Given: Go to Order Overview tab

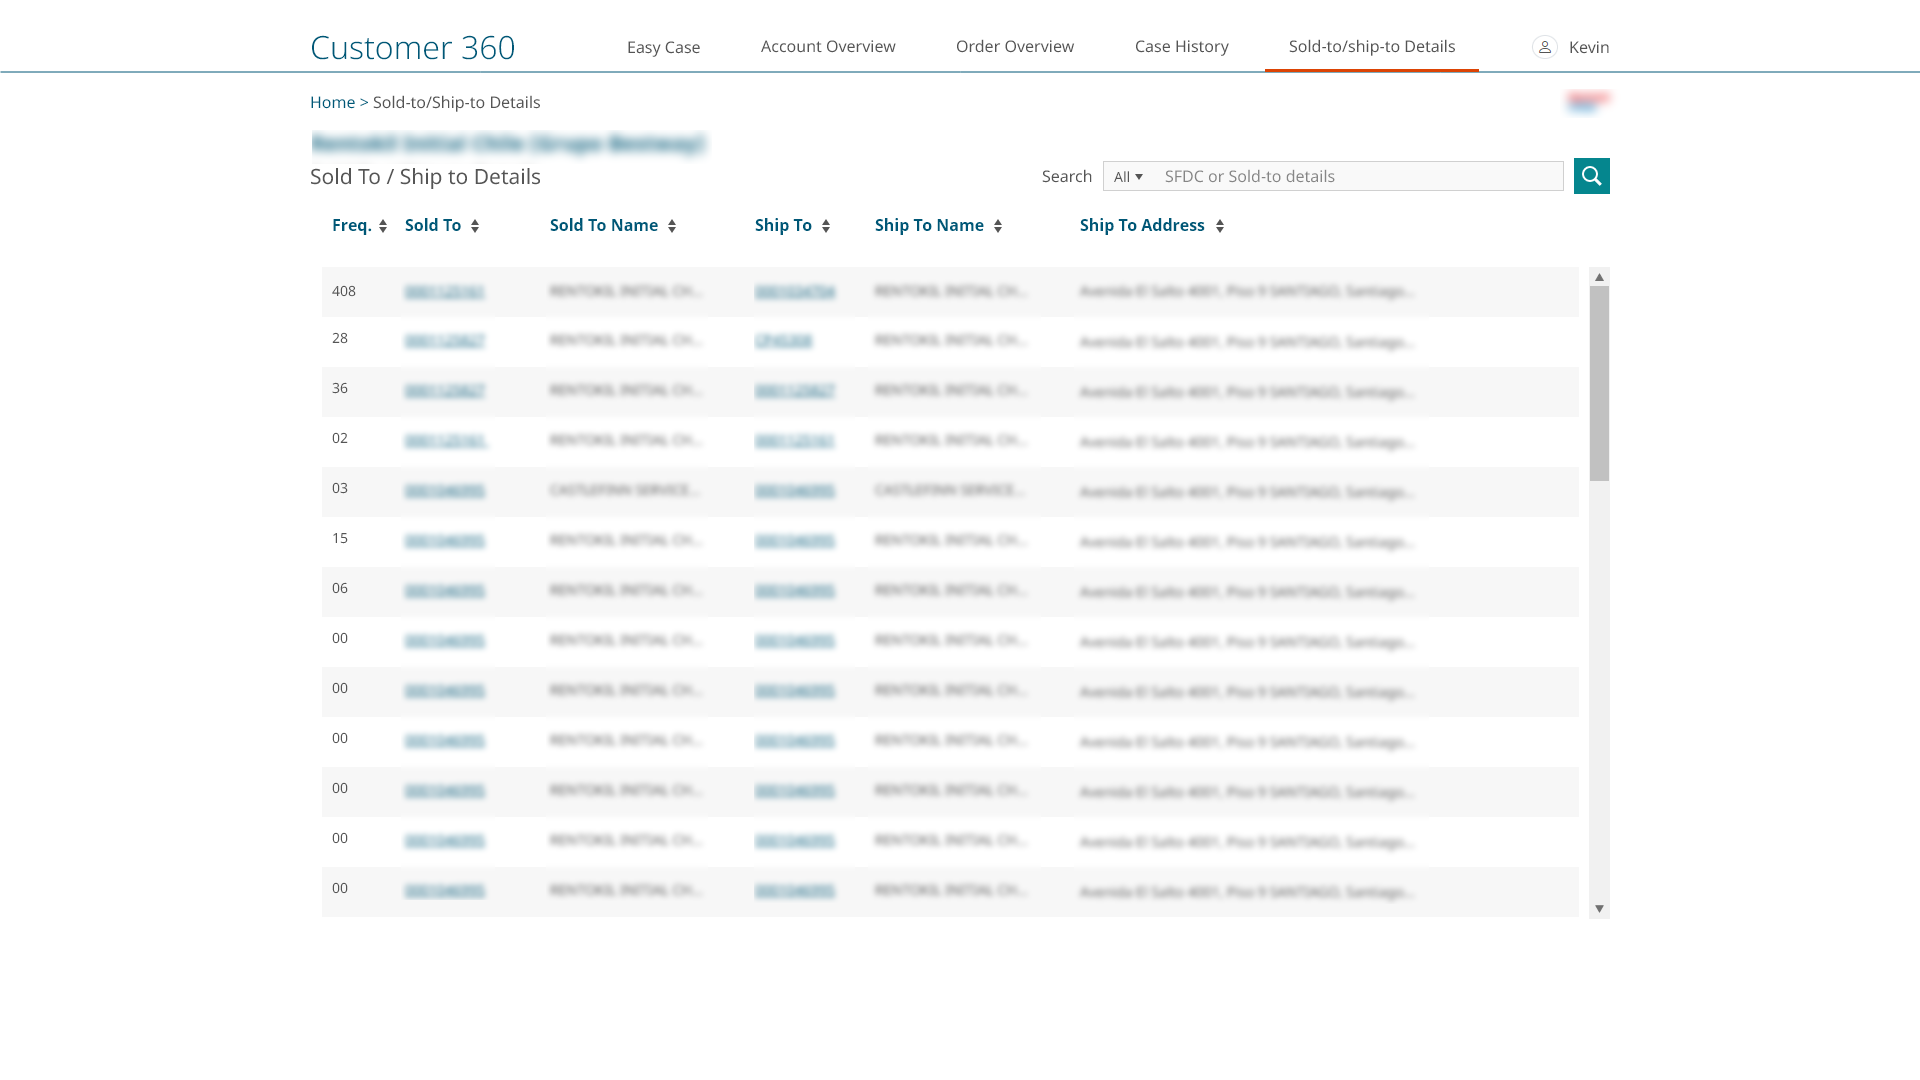Looking at the screenshot, I should click(1015, 46).
